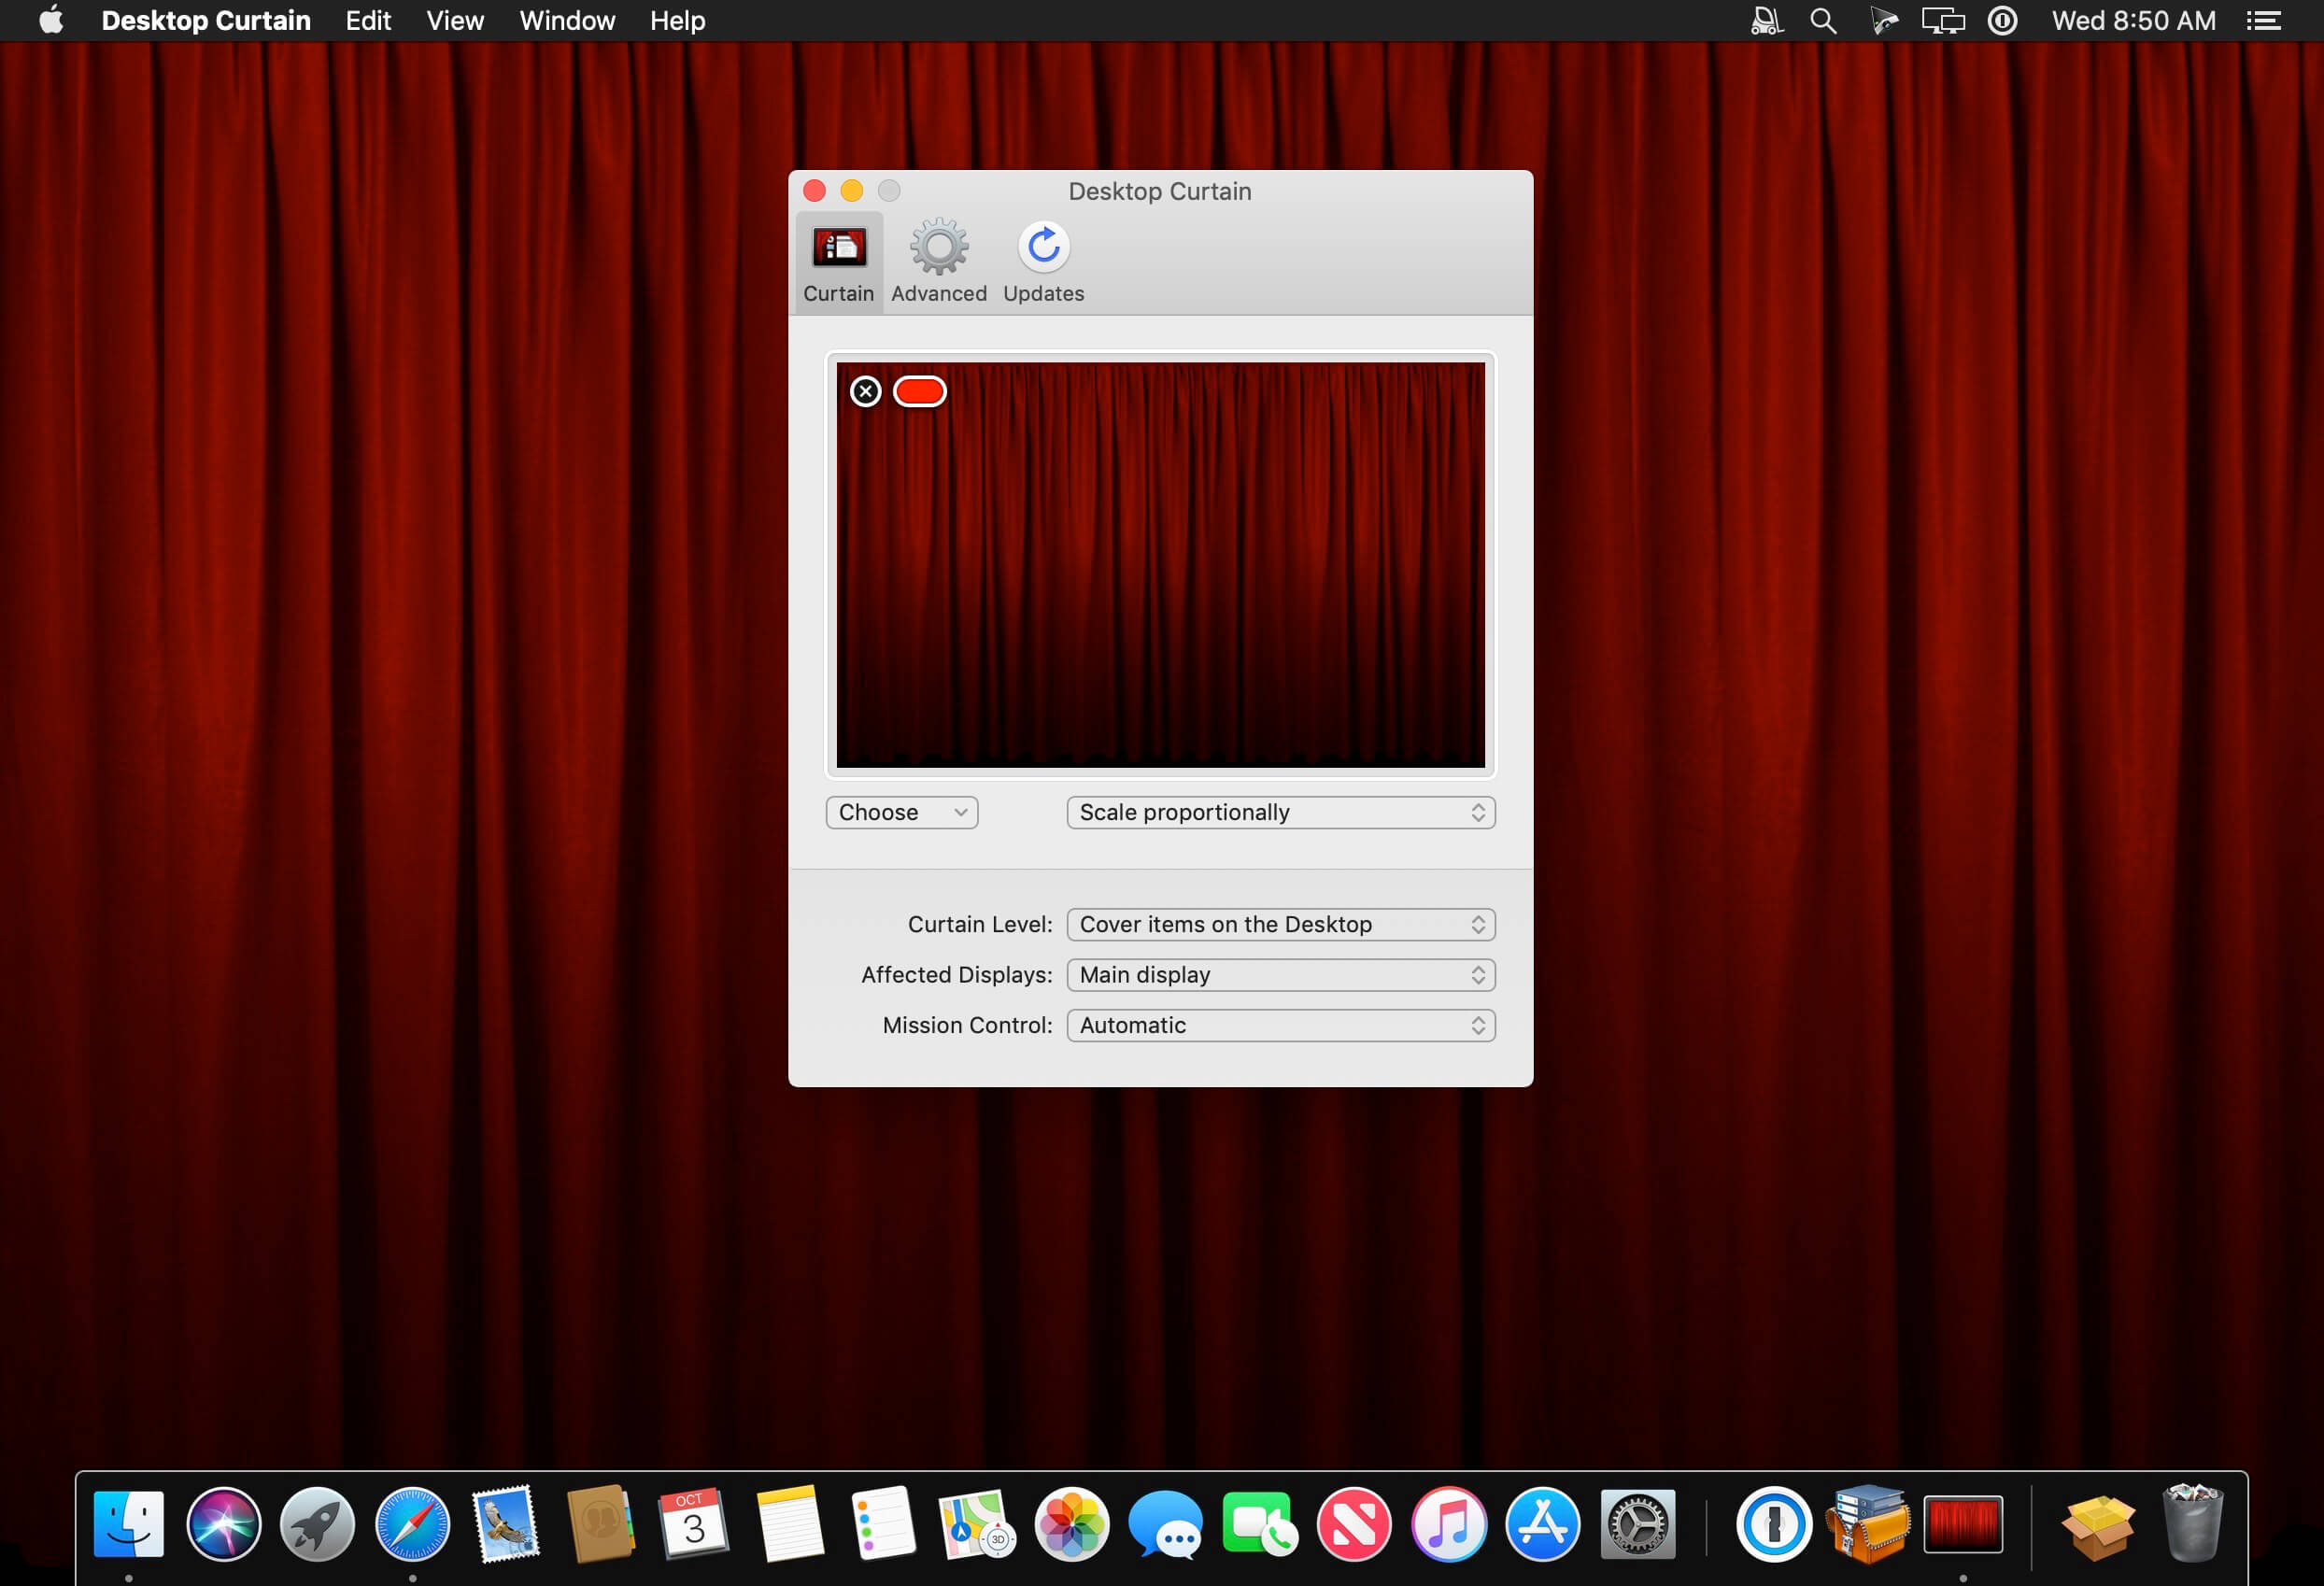Click the curtain preview image

pyautogui.click(x=1160, y=580)
